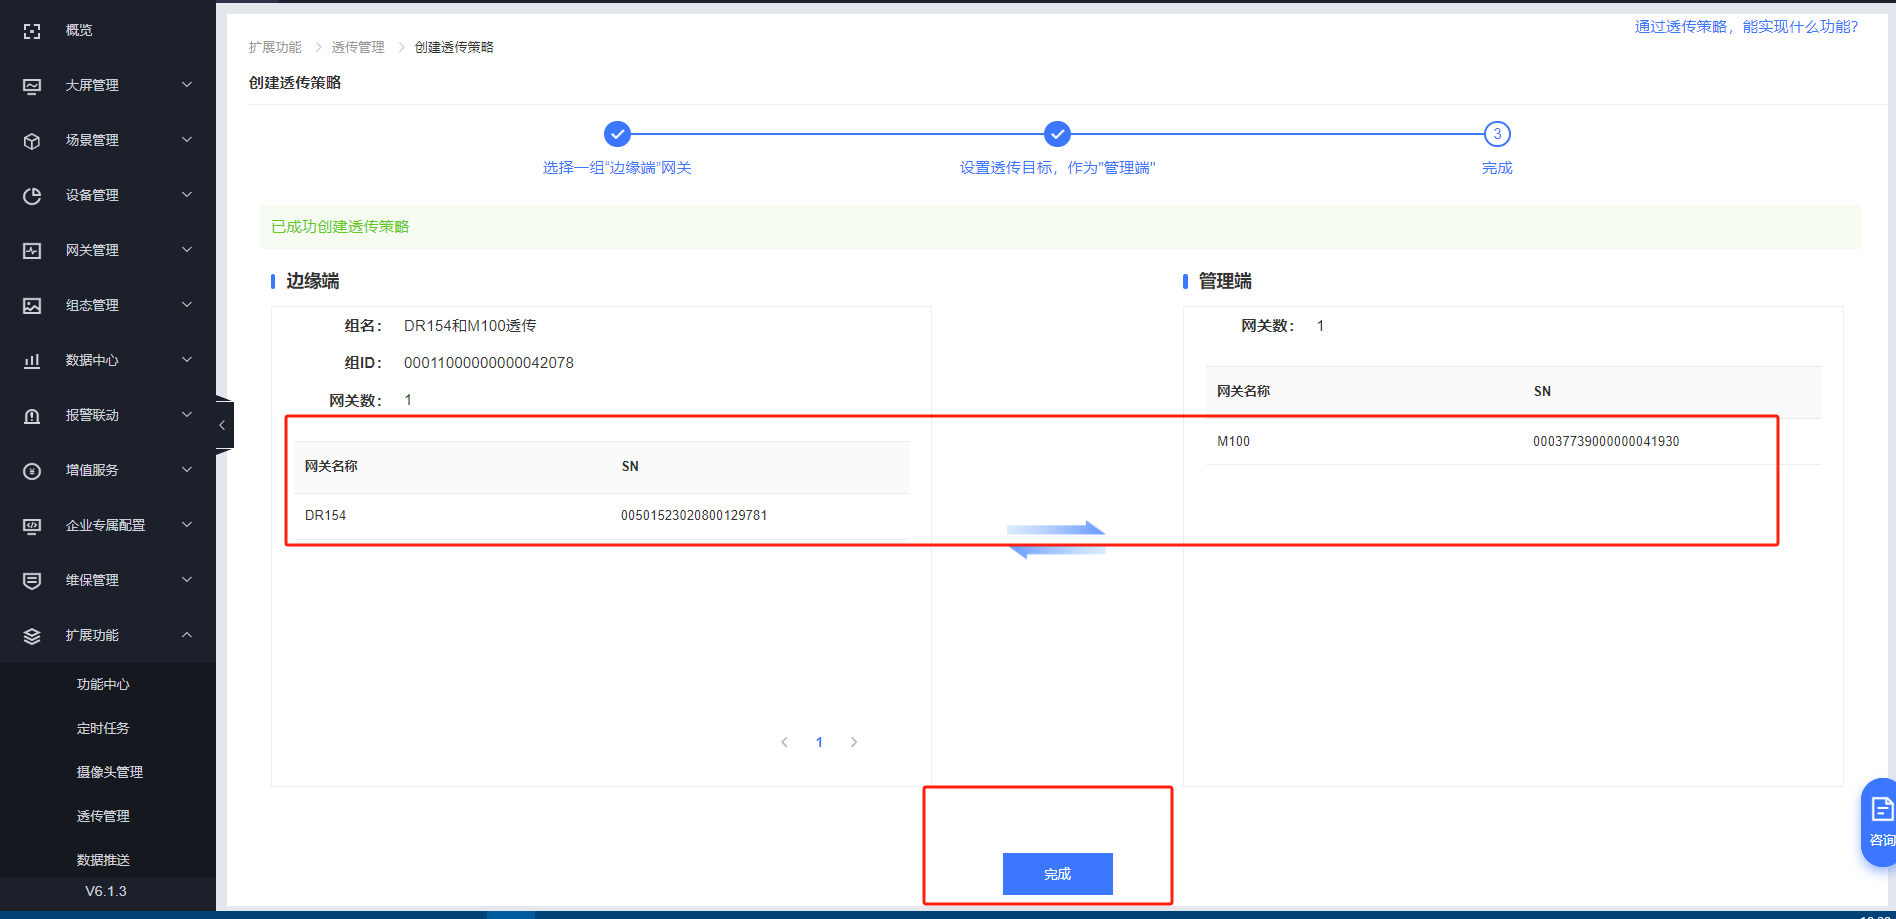Image resolution: width=1896 pixels, height=919 pixels.
Task: Click the 报警联动 alarm icon
Action: 32,416
